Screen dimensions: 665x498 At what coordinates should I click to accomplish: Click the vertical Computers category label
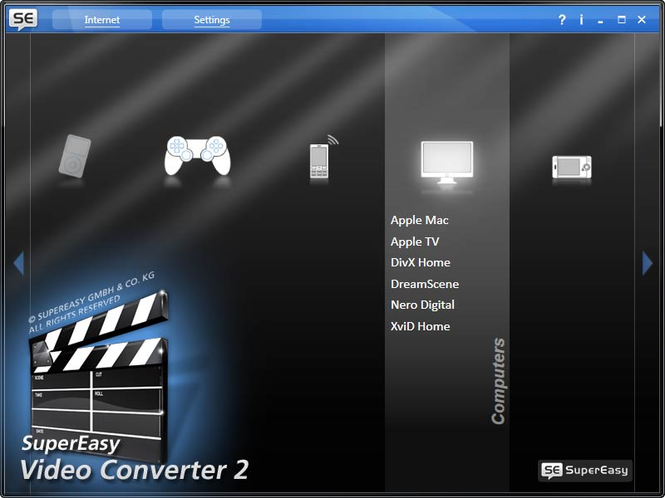click(498, 380)
